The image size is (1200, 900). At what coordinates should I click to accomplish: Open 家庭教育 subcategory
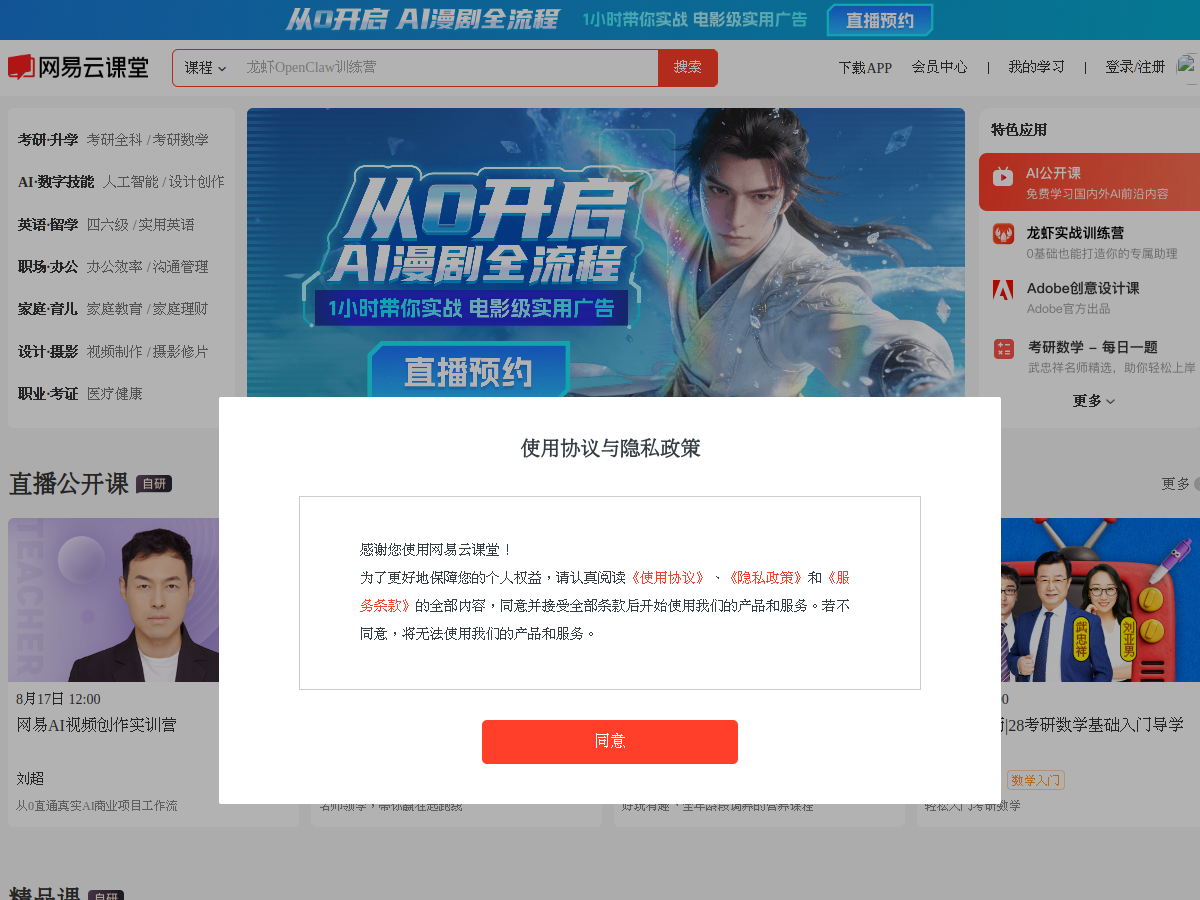pyautogui.click(x=114, y=309)
